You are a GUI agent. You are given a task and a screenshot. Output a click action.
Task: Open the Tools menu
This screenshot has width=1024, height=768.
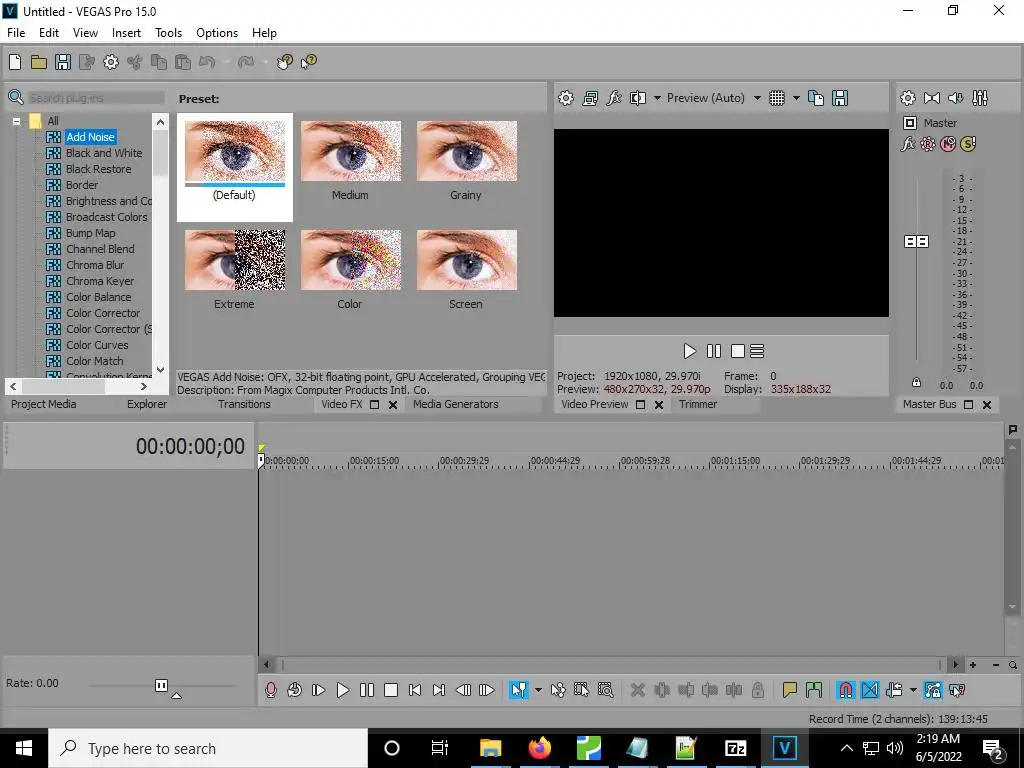[x=168, y=33]
